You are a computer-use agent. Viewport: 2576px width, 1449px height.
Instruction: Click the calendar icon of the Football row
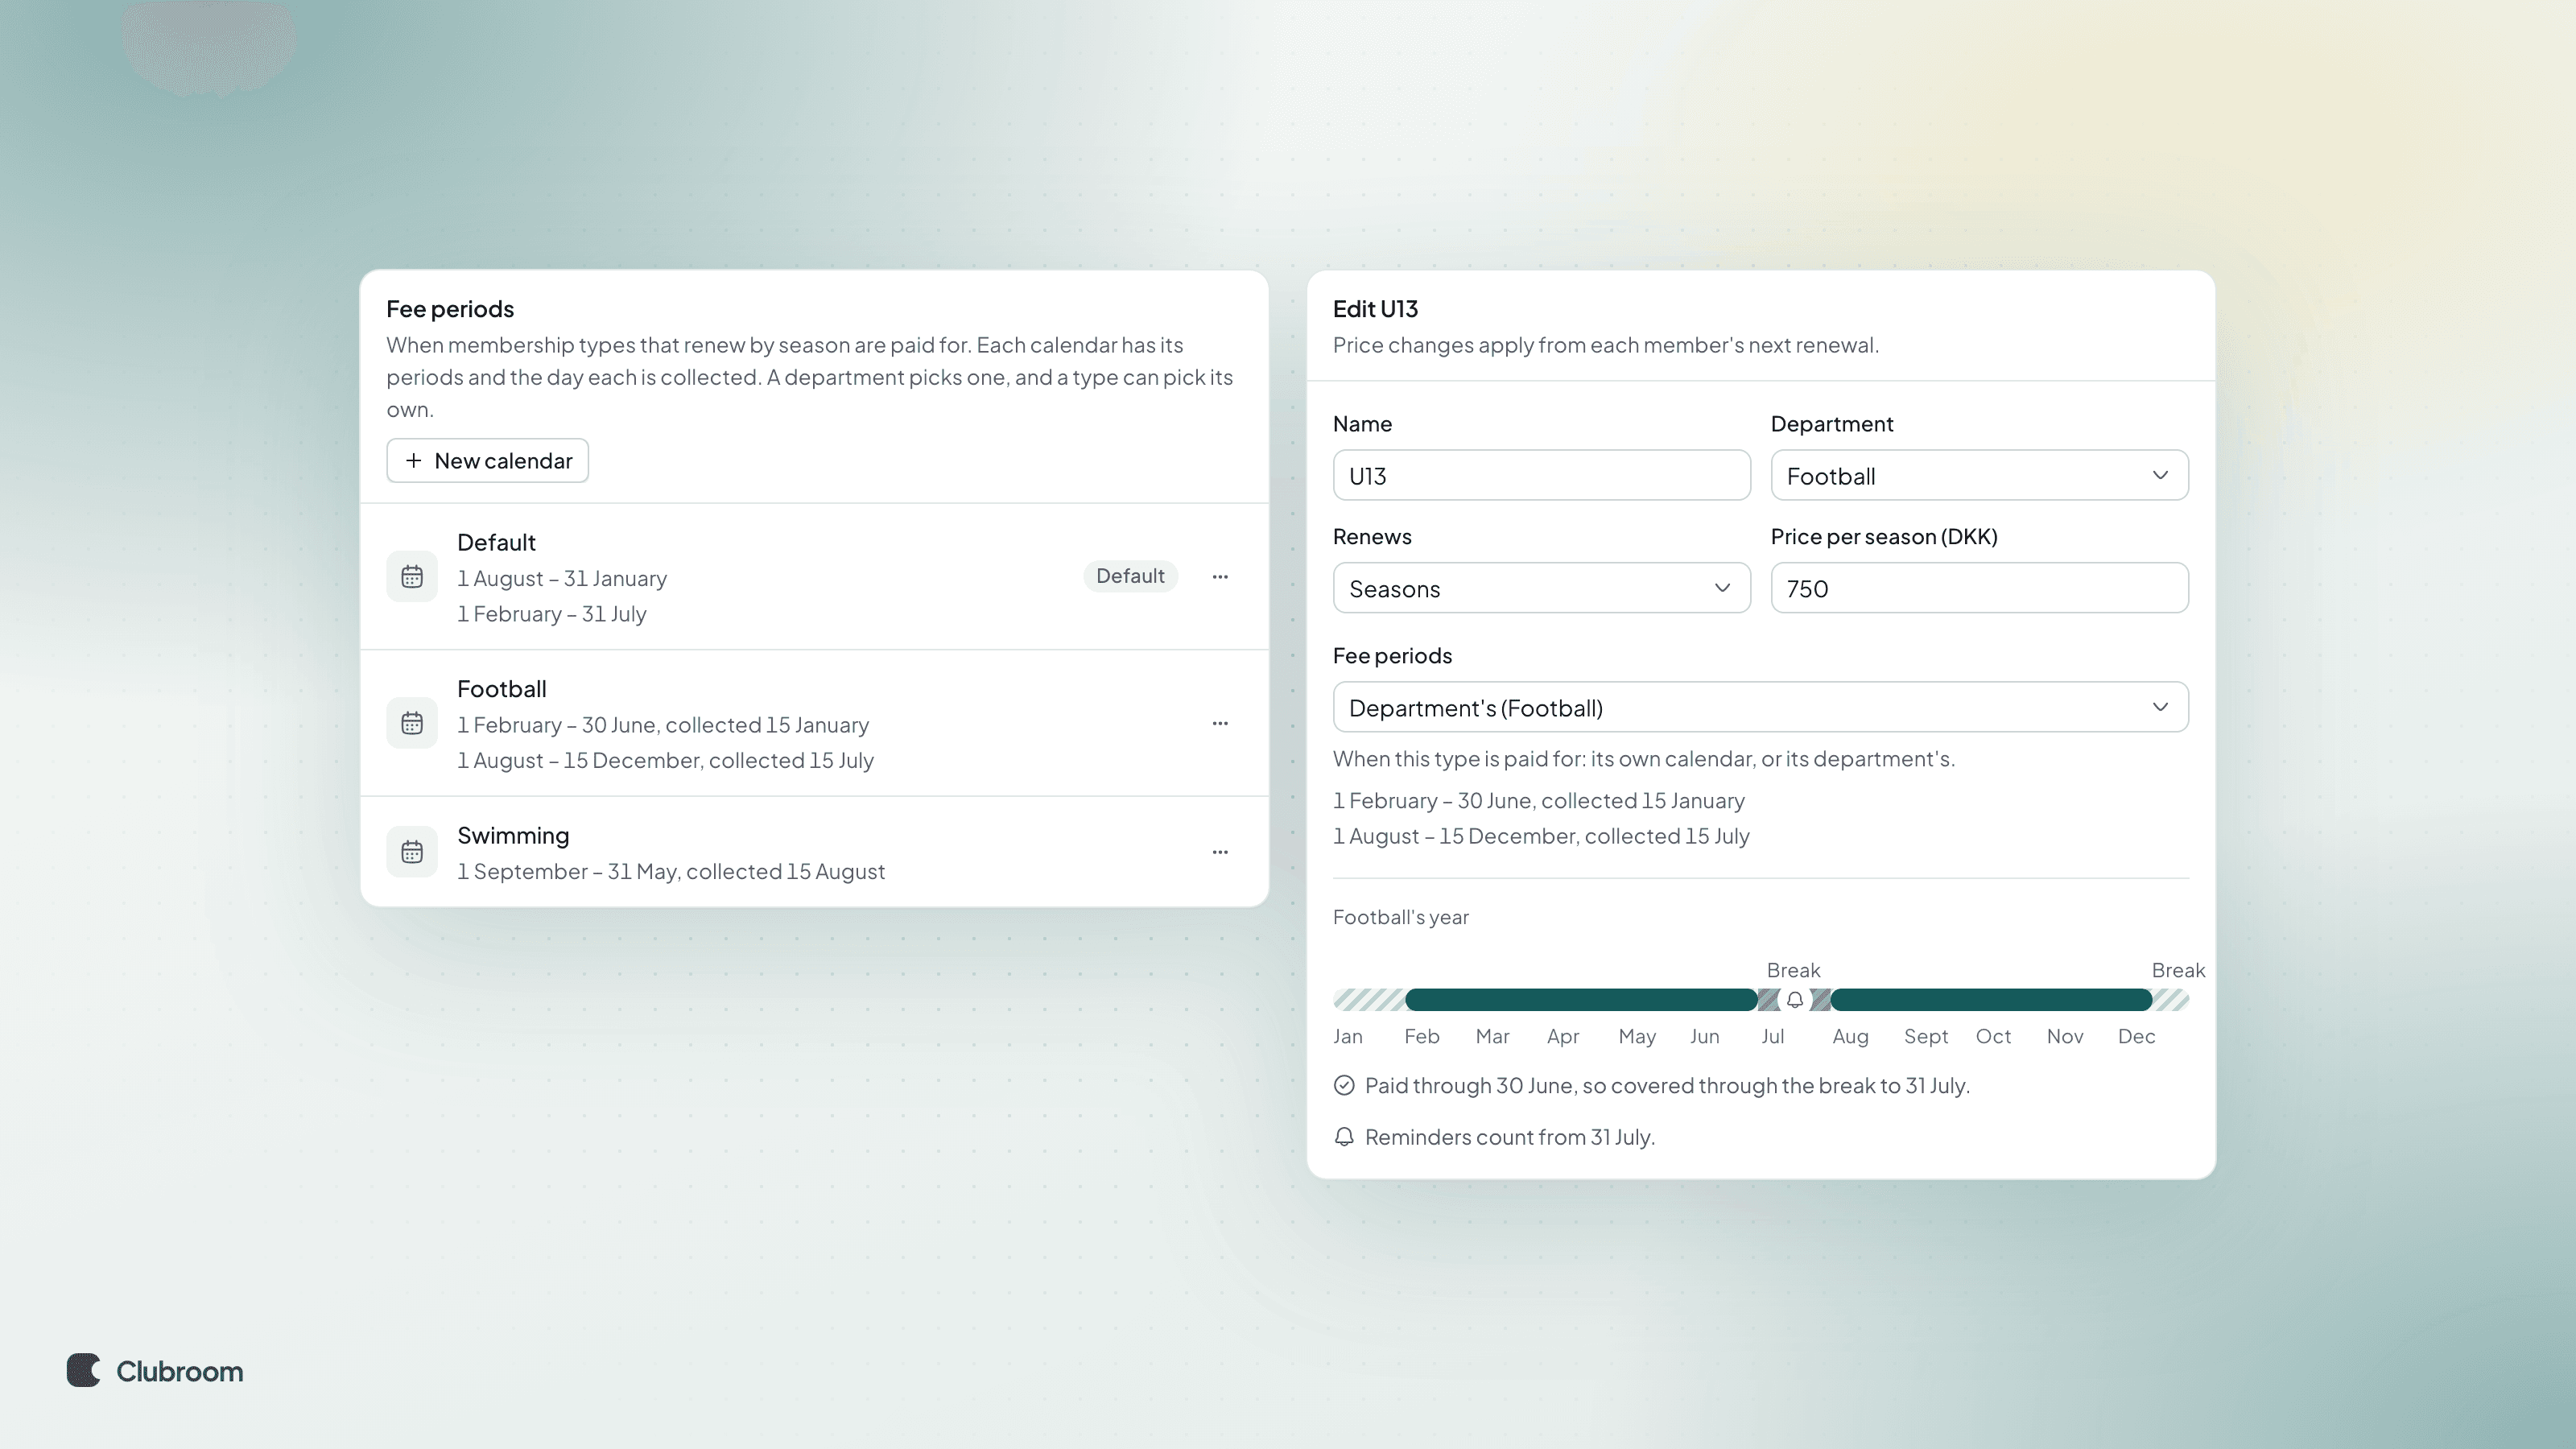pyautogui.click(x=412, y=723)
